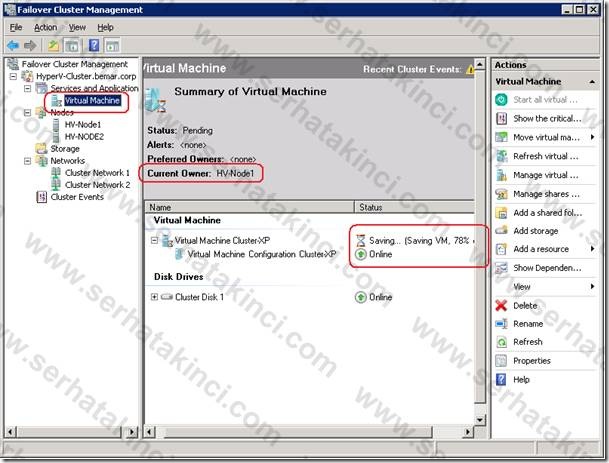Click the Show/Hide action pane toolbar icon
This screenshot has width=609, height=463.
[112, 45]
